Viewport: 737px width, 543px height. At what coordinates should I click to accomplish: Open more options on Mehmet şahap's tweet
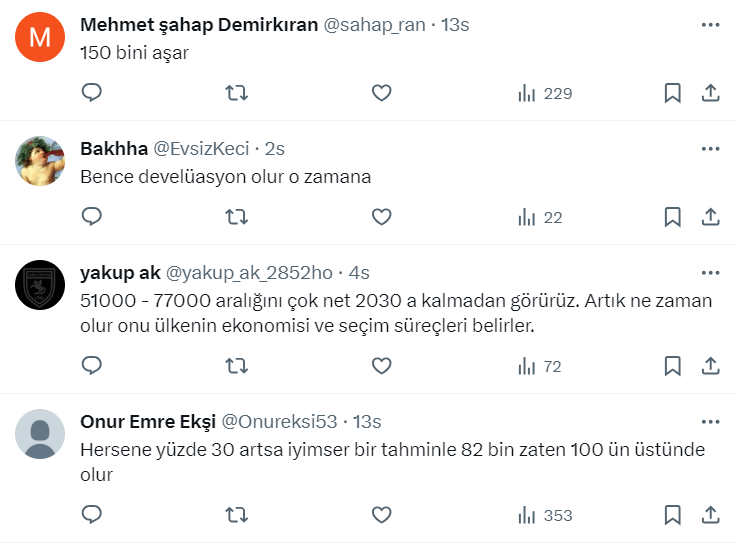710,25
